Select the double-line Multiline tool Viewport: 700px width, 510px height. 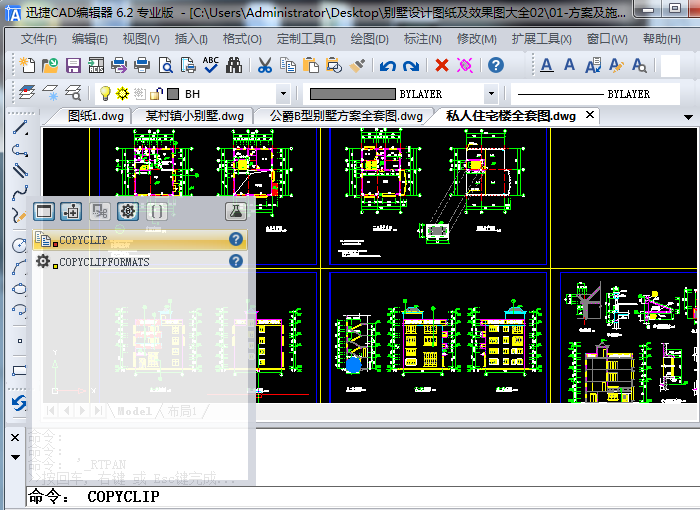pyautogui.click(x=20, y=171)
